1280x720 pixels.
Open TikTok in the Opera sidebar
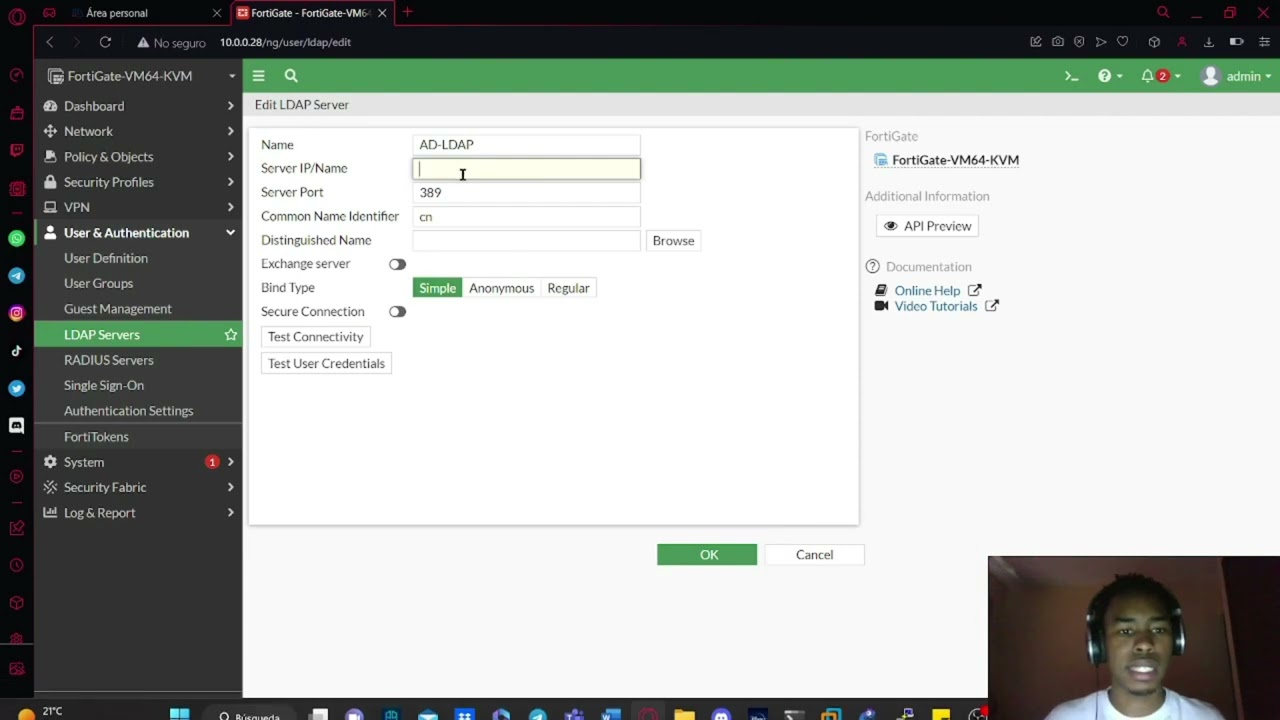point(16,350)
